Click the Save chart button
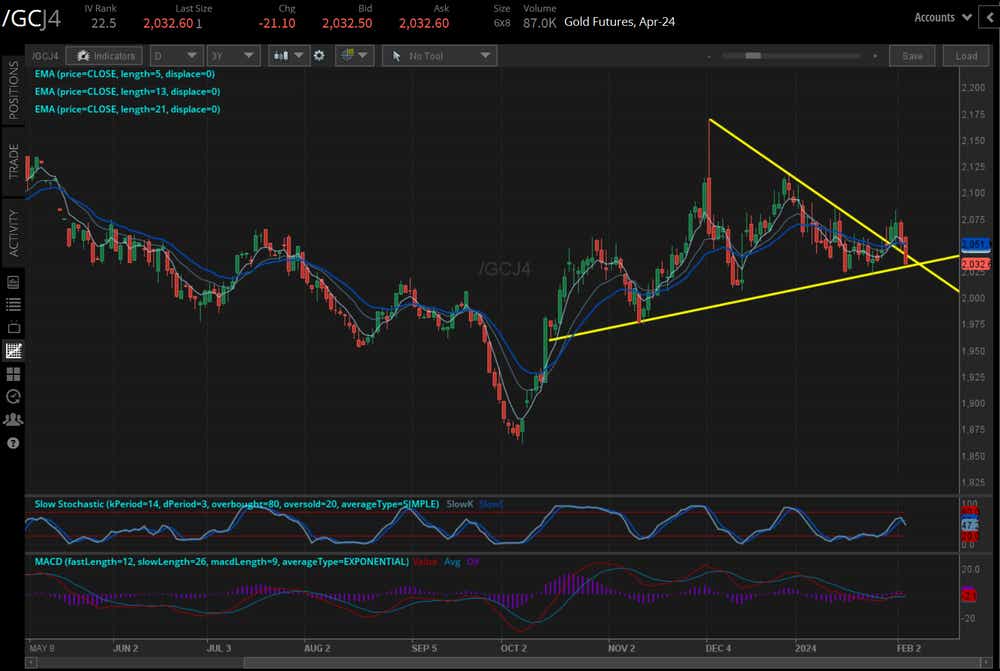This screenshot has height=671, width=1000. coord(911,56)
